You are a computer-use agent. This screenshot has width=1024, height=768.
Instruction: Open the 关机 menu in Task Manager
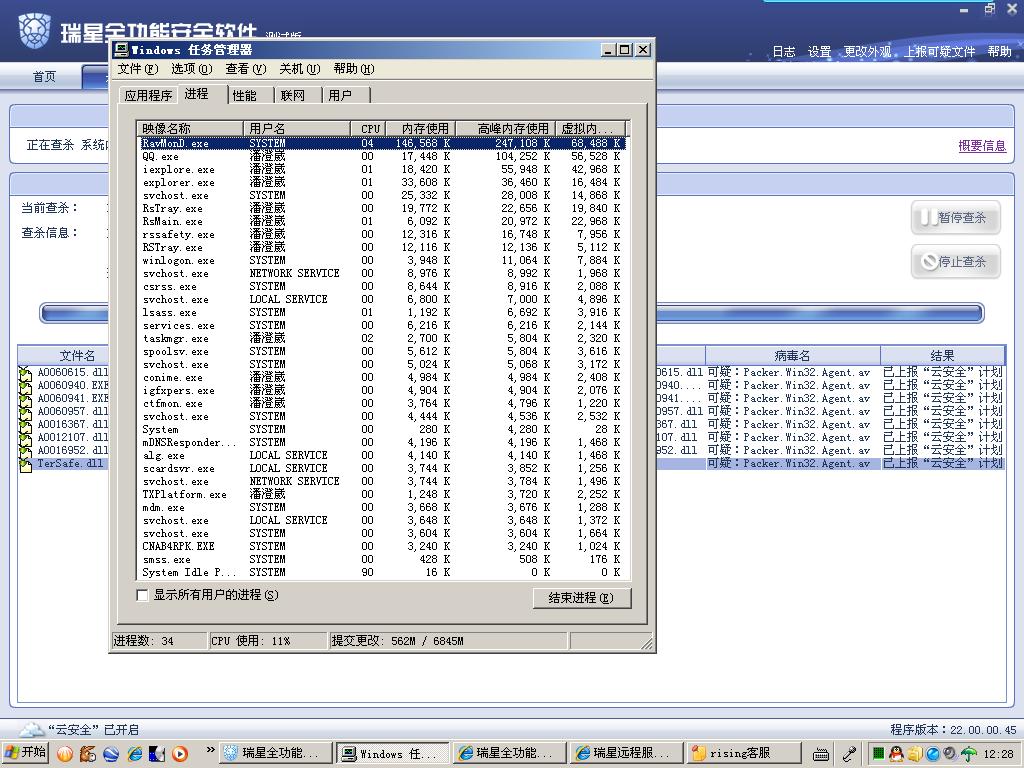click(x=299, y=69)
